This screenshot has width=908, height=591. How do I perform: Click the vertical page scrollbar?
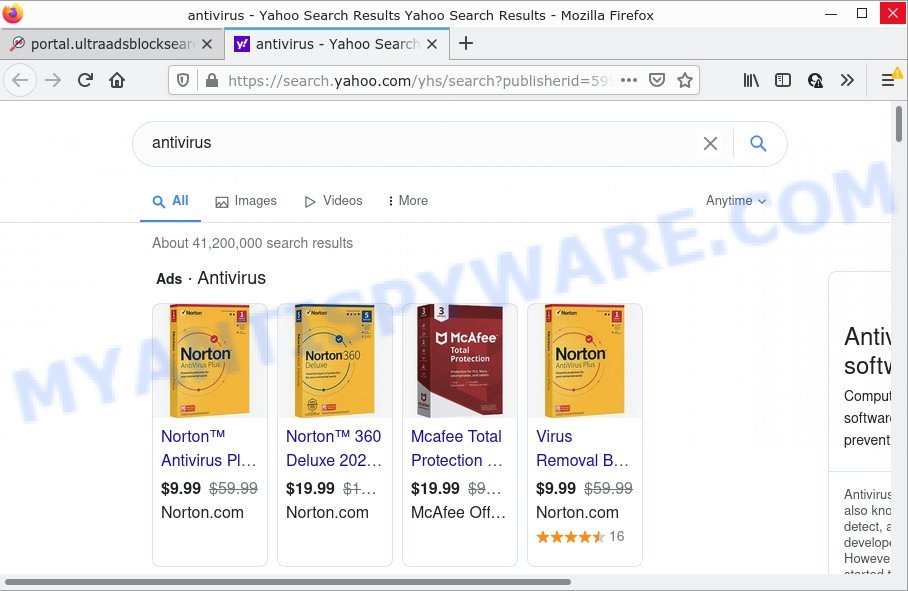pos(899,124)
